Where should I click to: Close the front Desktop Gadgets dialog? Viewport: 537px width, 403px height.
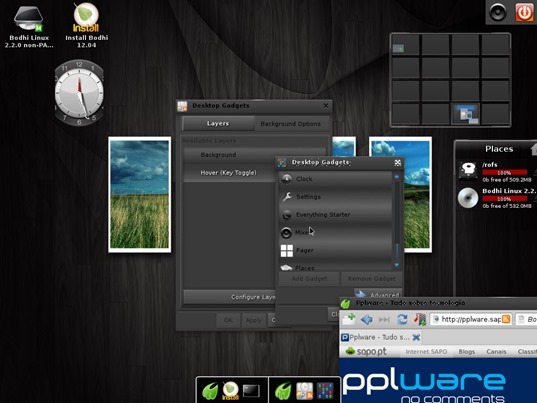tap(397, 163)
